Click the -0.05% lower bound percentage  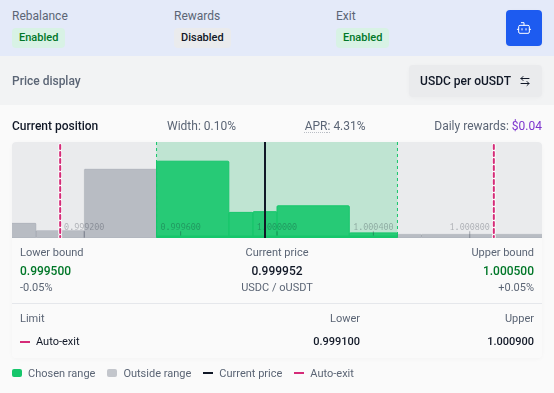tap(36, 287)
